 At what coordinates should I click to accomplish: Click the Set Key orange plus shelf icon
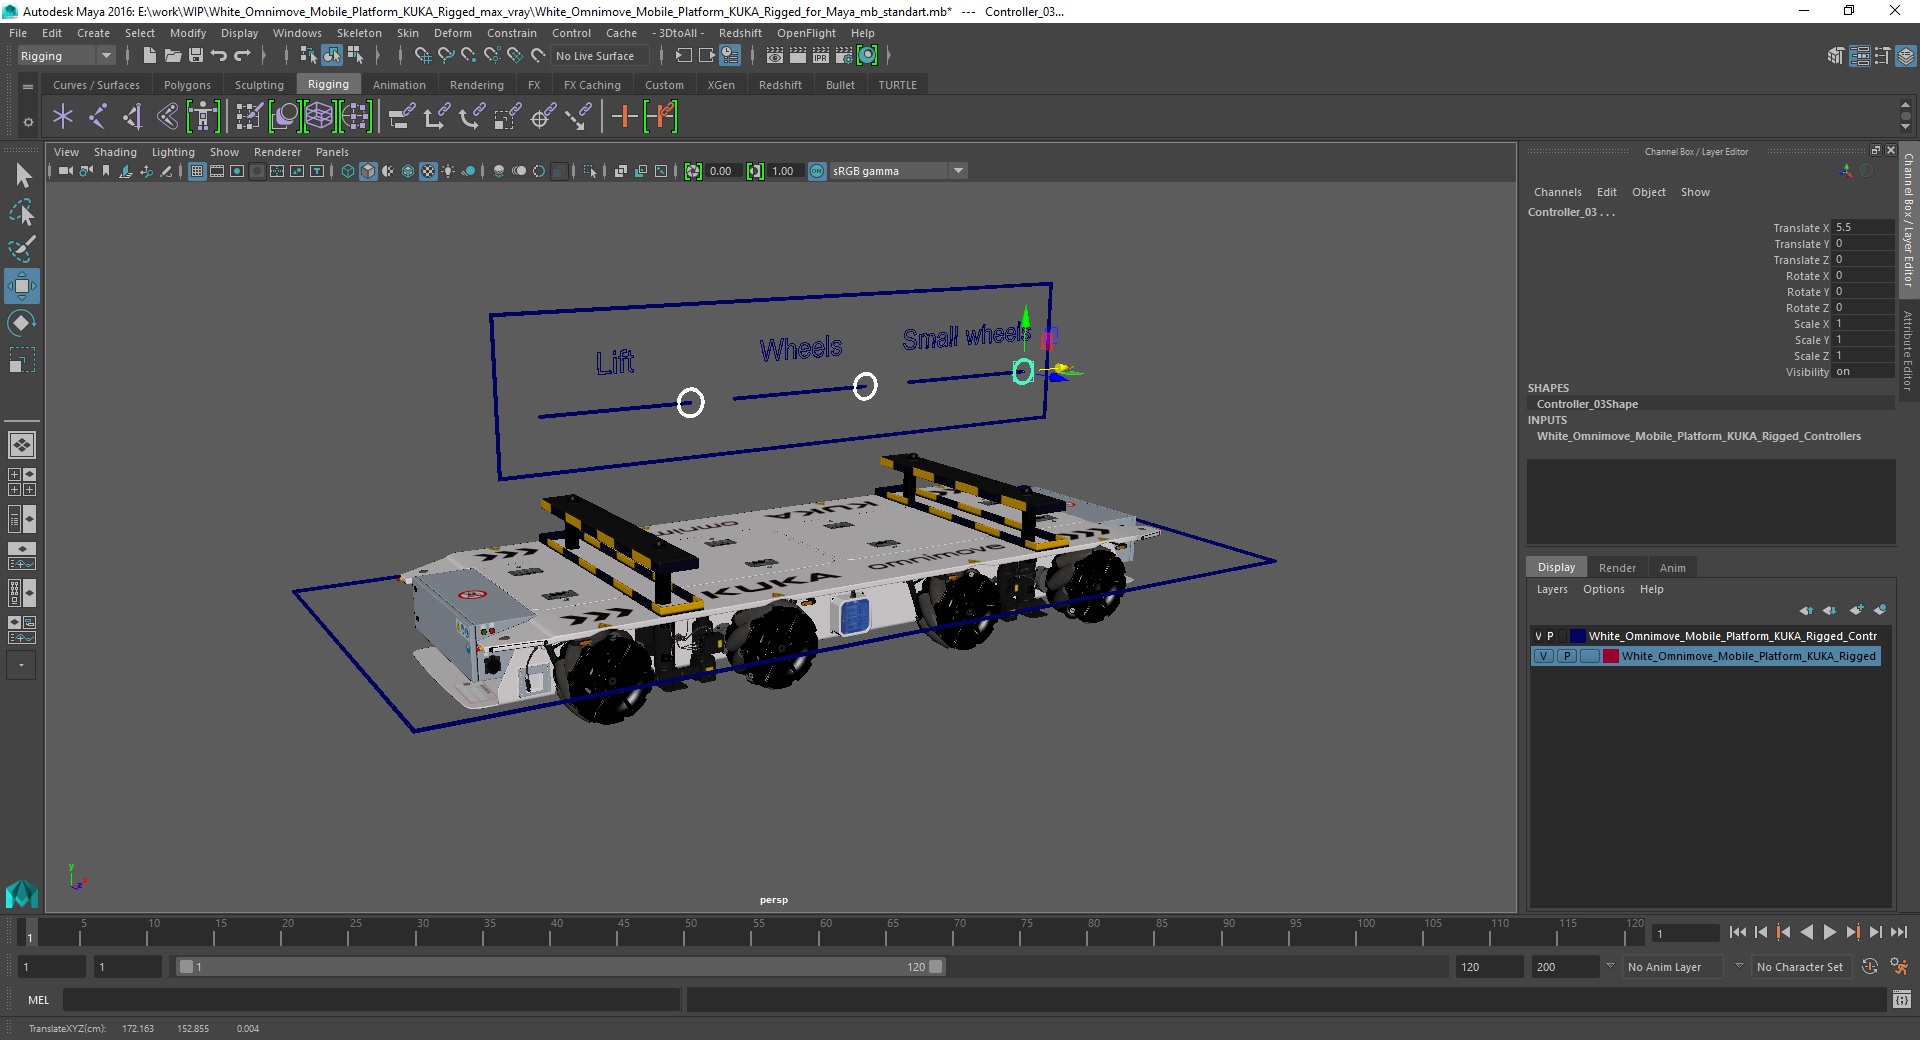click(x=624, y=117)
